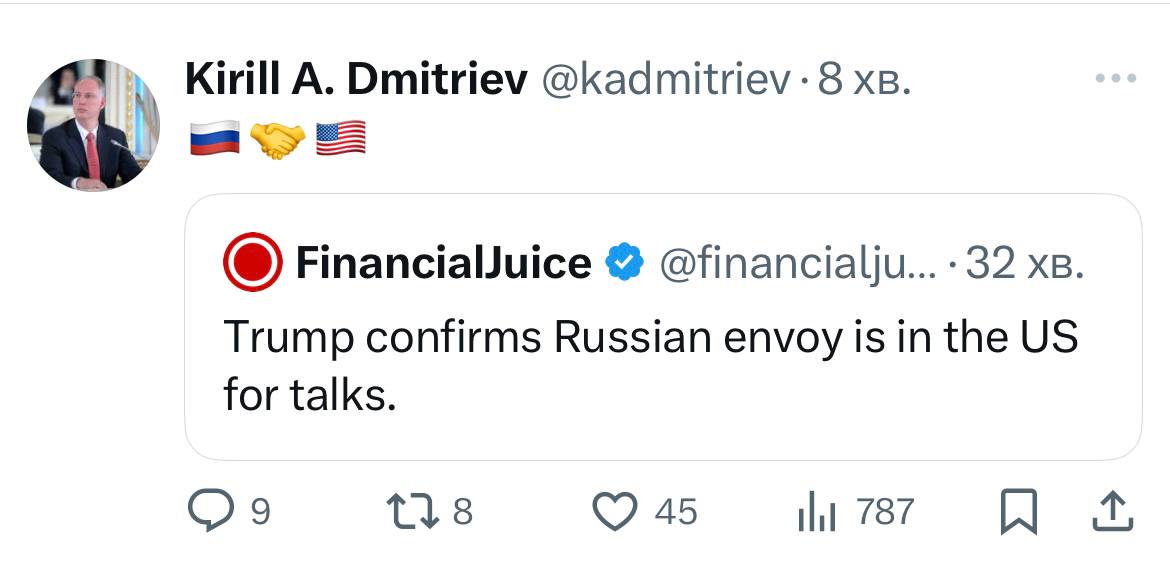Open view analytics bar chart icon
Viewport: 1170px width, 564px height.
[x=816, y=512]
